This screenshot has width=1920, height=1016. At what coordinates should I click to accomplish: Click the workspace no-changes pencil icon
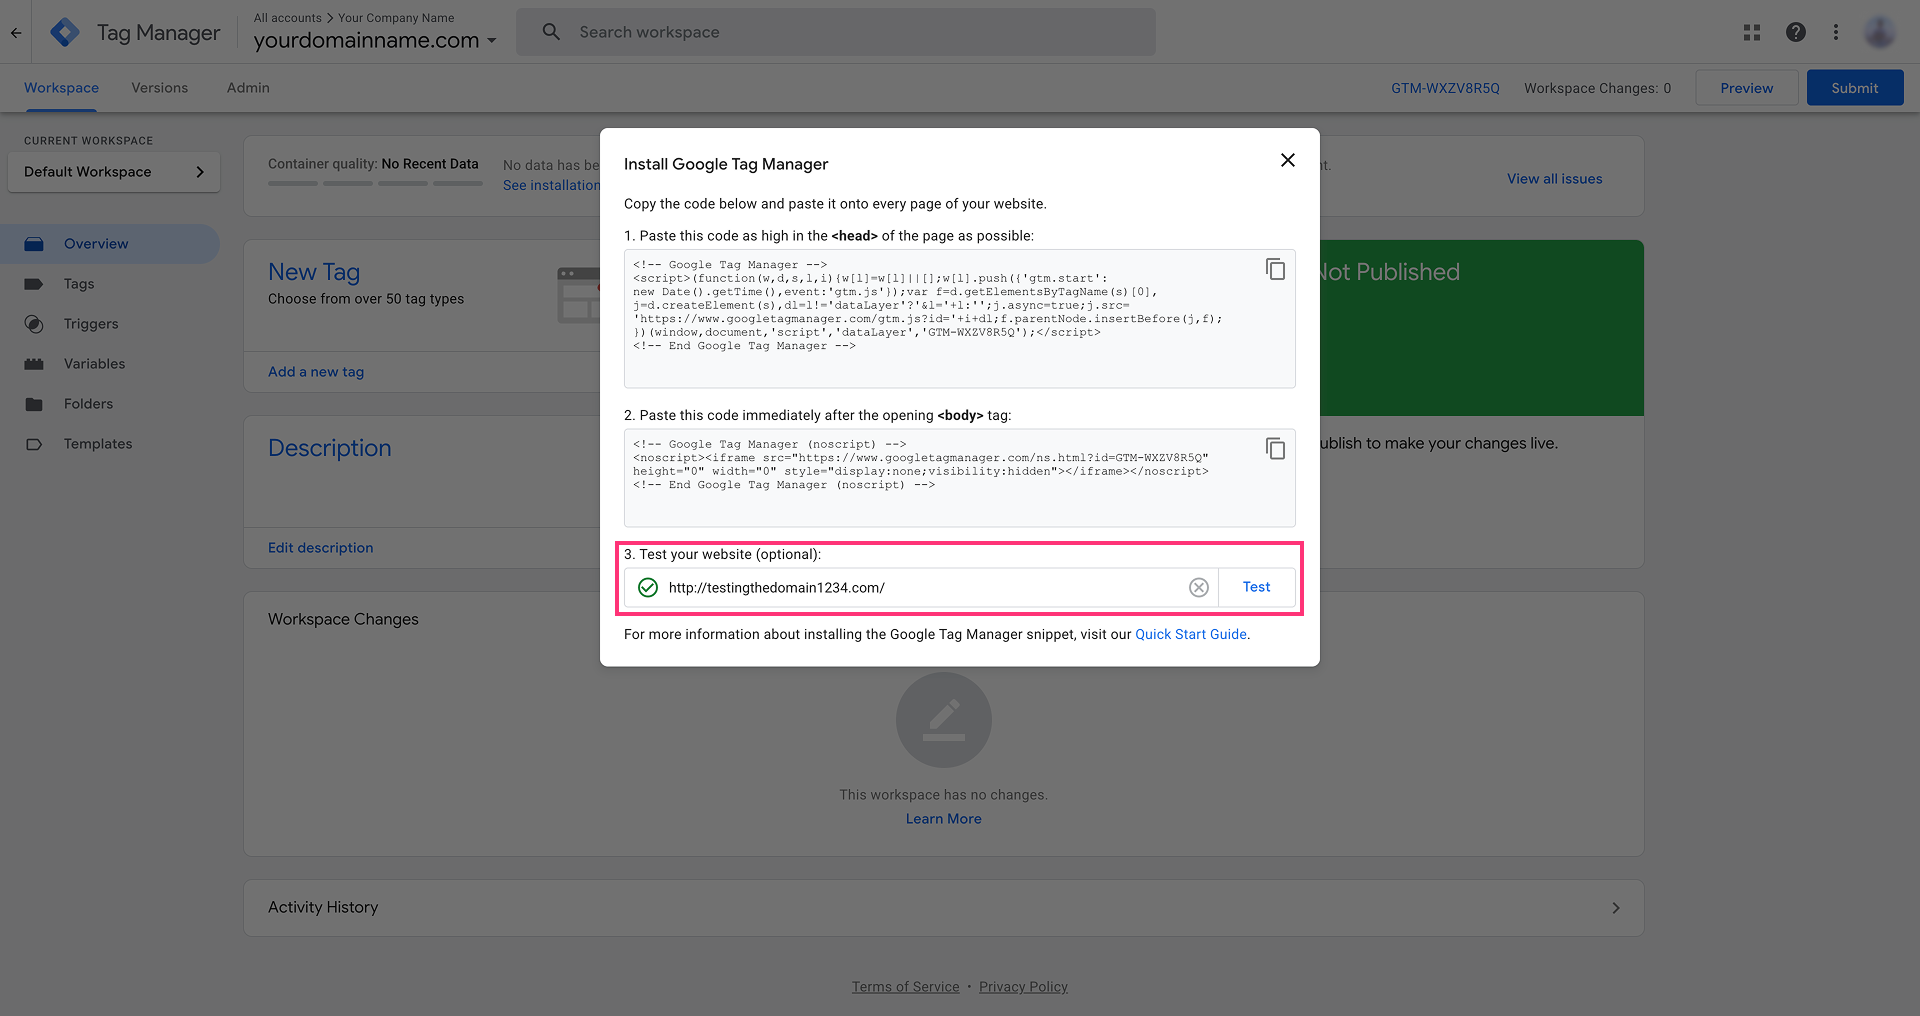click(x=944, y=720)
